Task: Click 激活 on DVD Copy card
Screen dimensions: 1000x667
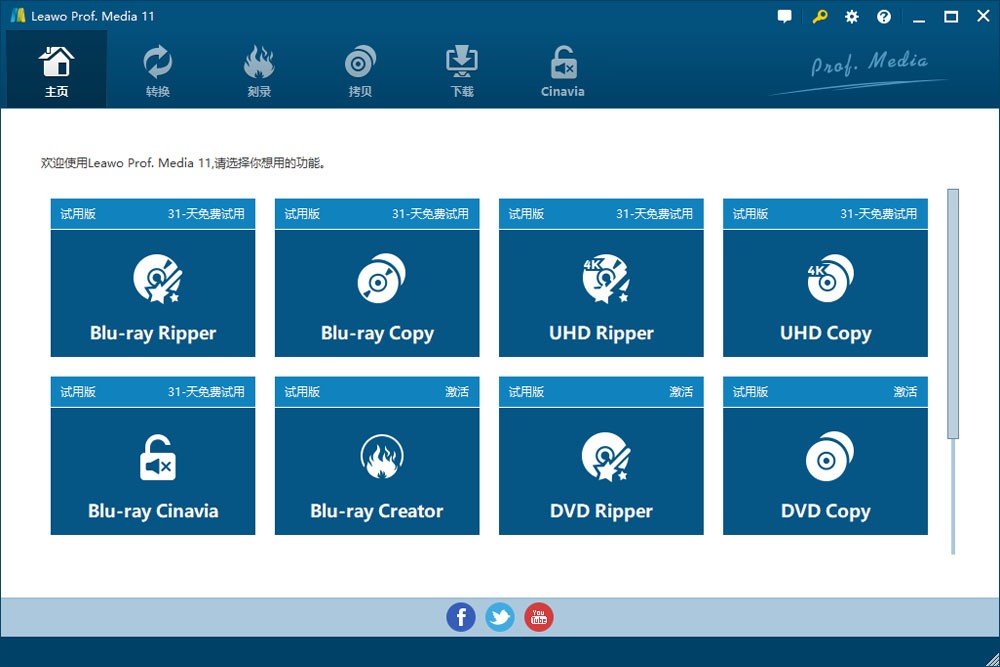Action: pos(905,392)
